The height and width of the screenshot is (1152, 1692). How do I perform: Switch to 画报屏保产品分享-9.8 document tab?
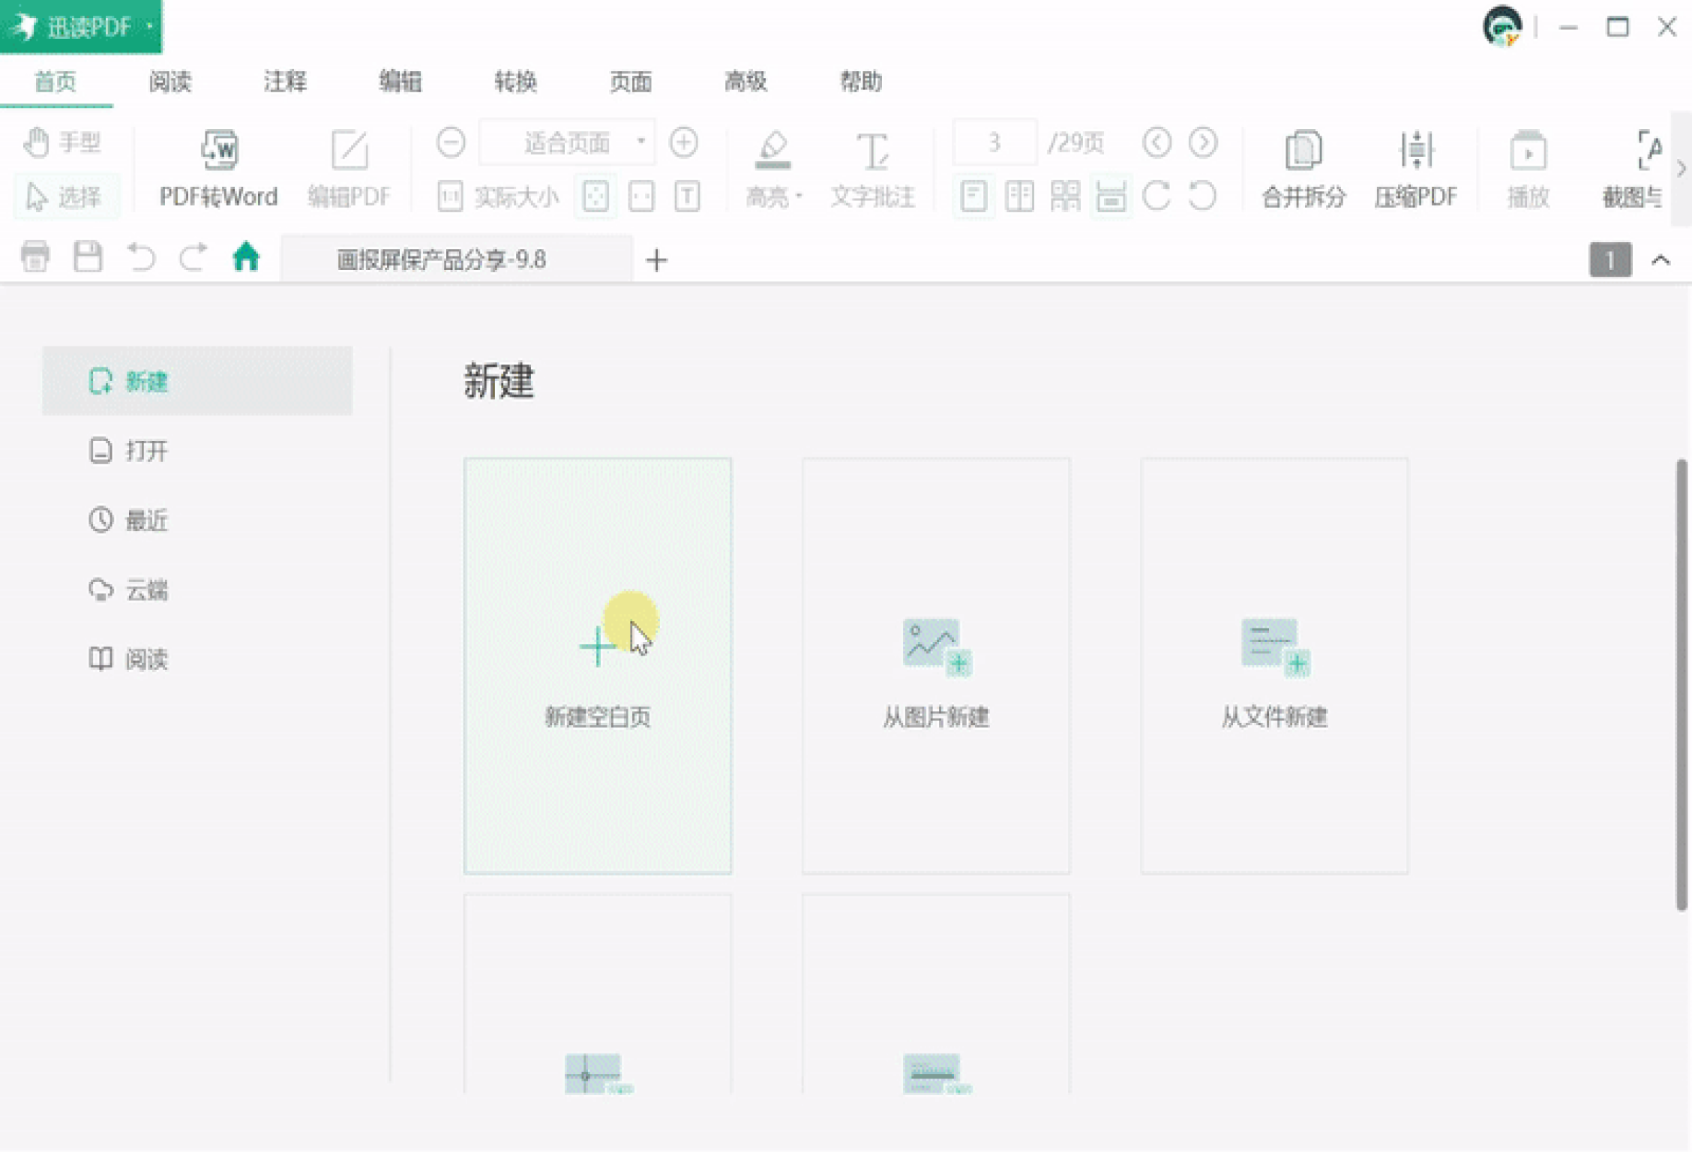click(457, 259)
